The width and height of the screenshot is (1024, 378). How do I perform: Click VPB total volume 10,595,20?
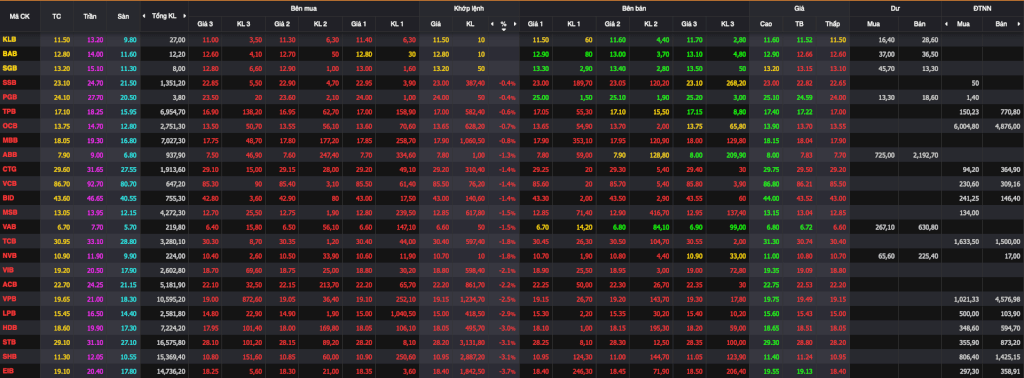[172, 299]
